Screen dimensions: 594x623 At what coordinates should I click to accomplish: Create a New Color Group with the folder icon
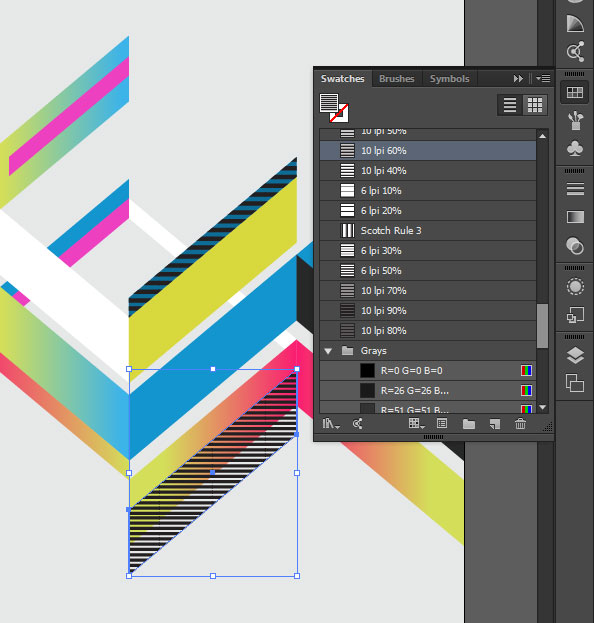pyautogui.click(x=469, y=424)
